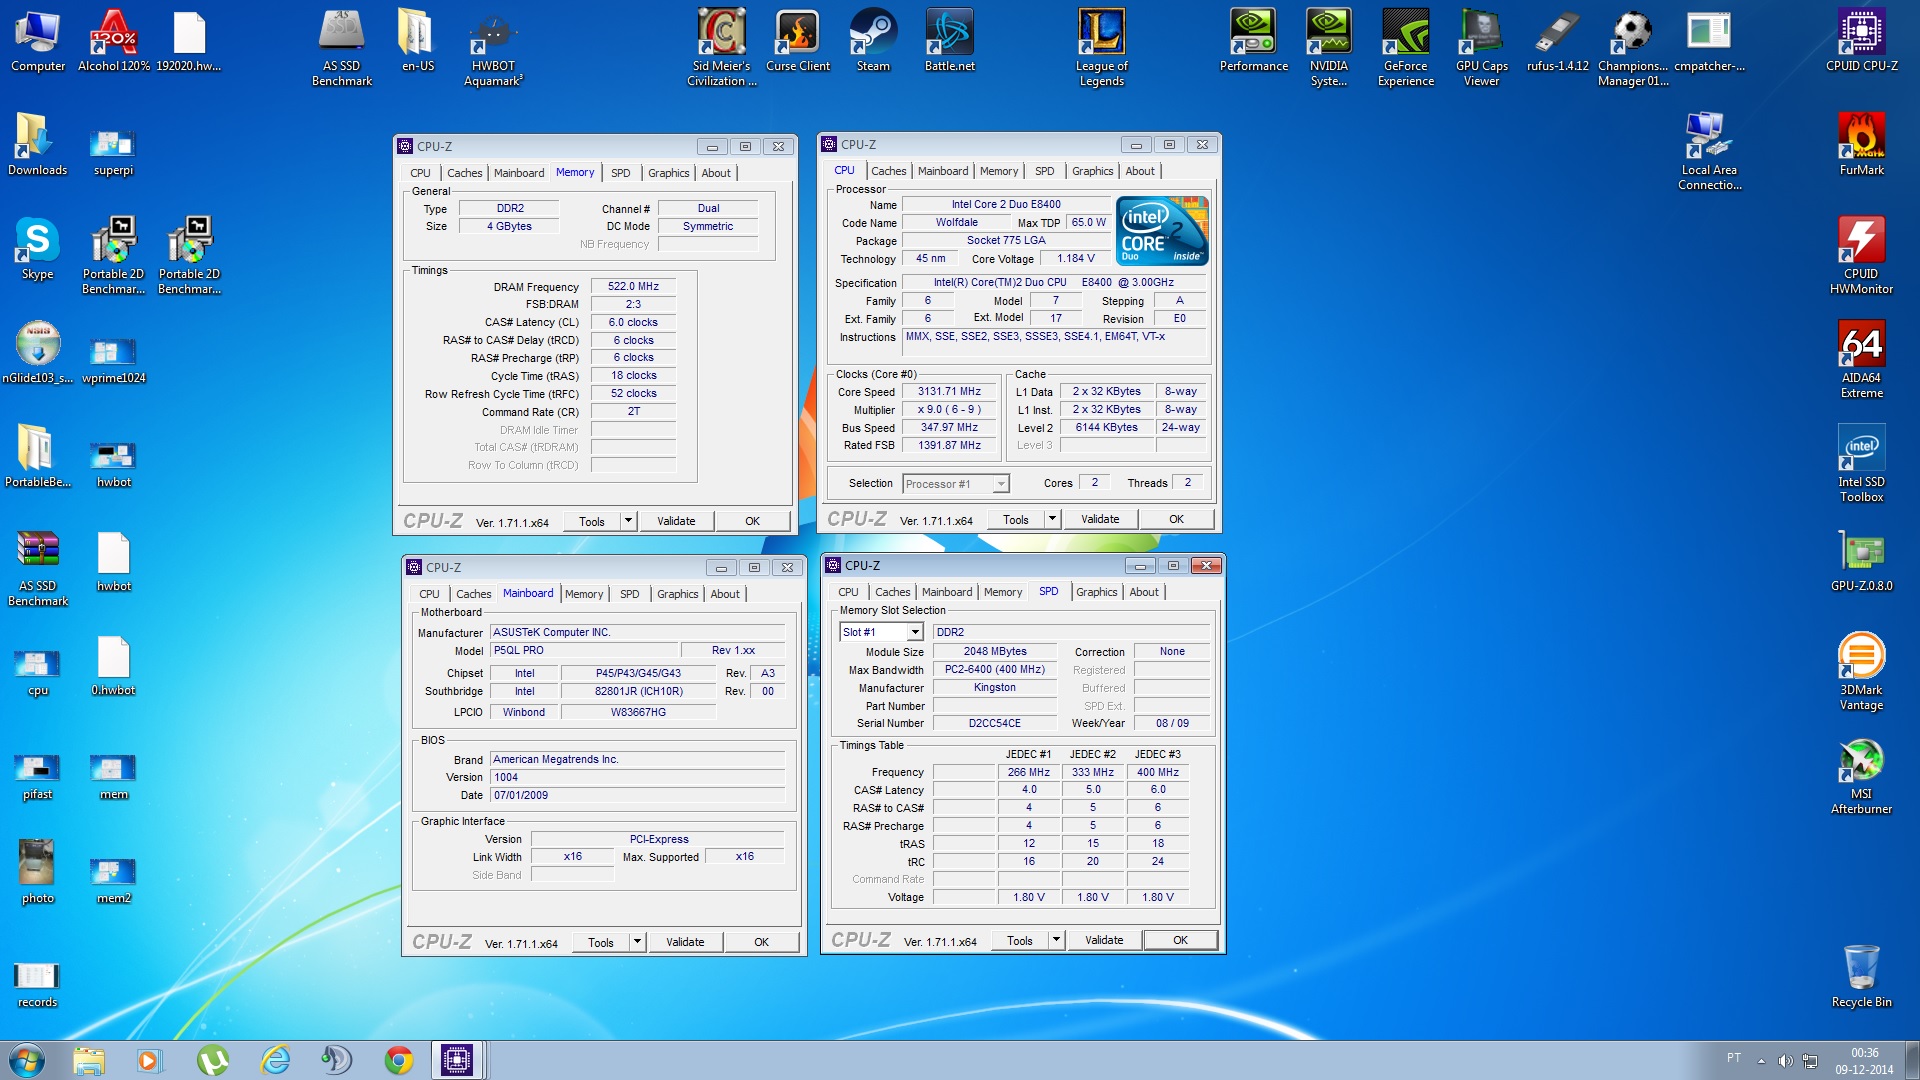1920x1080 pixels.
Task: Open Graphics tab in CPU window
Action: (1092, 171)
